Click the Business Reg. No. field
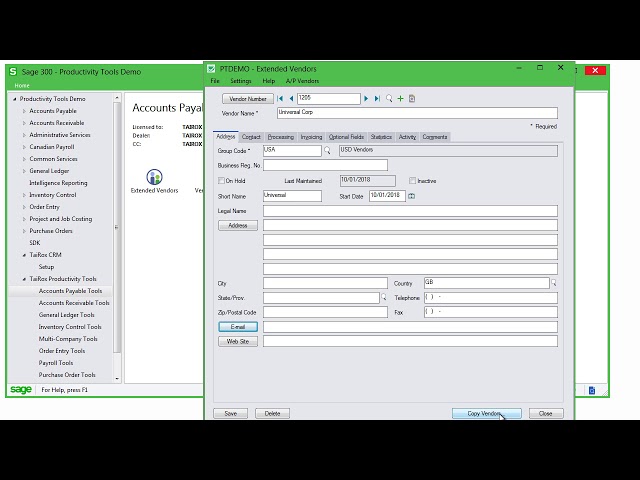The height and width of the screenshot is (480, 640). tap(325, 165)
